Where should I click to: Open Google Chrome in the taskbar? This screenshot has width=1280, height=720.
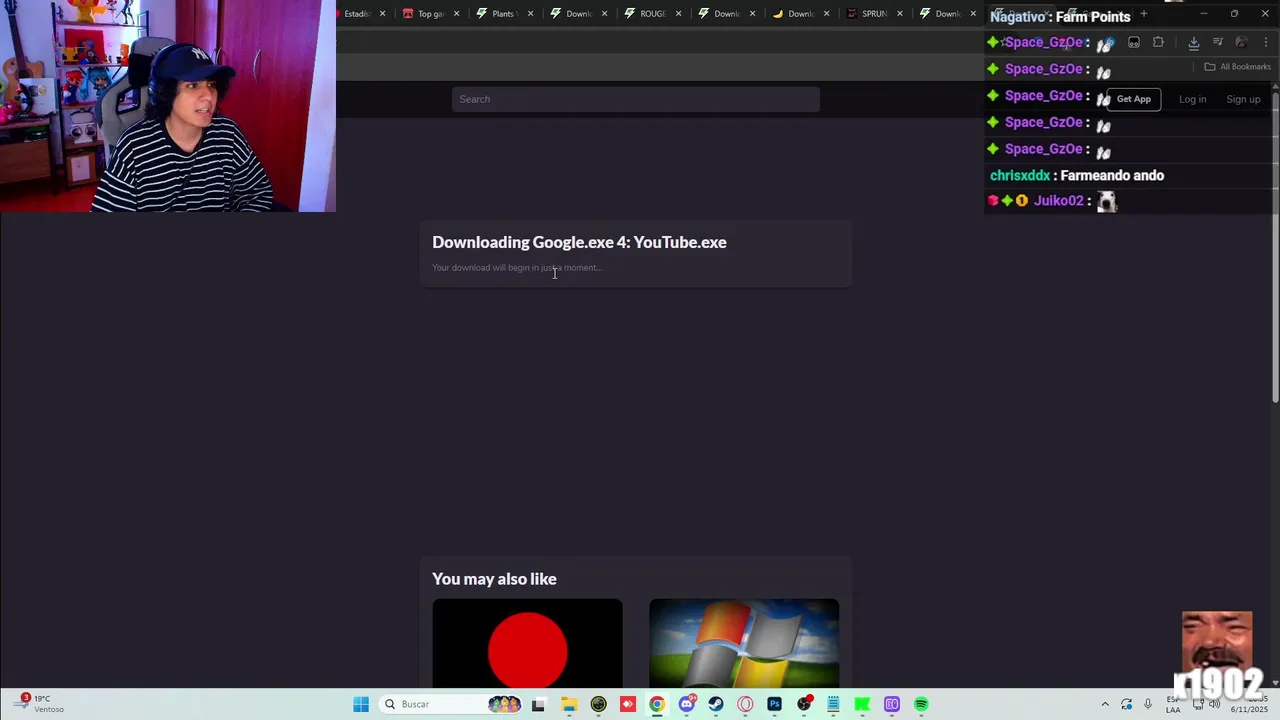coord(657,704)
